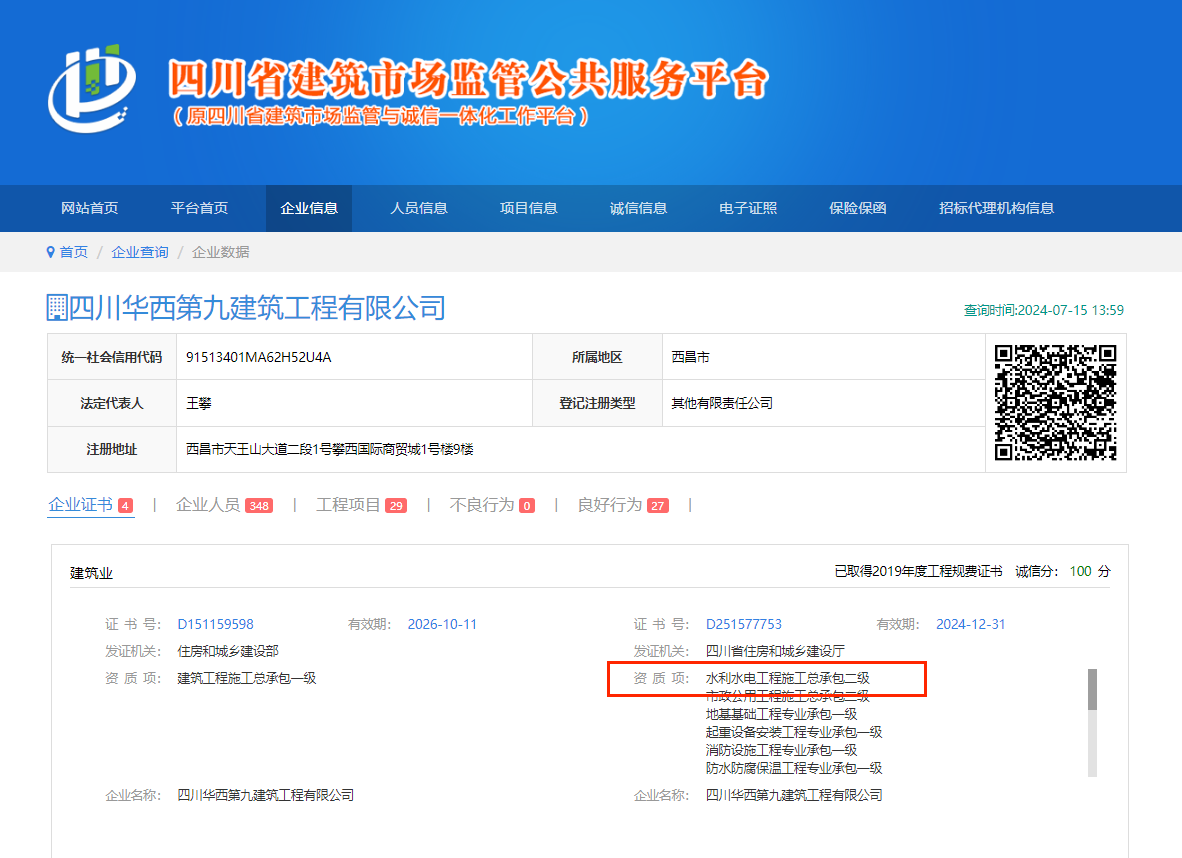This screenshot has height=858, width=1182.
Task: Open certificate number D151159598 link
Action: [216, 624]
